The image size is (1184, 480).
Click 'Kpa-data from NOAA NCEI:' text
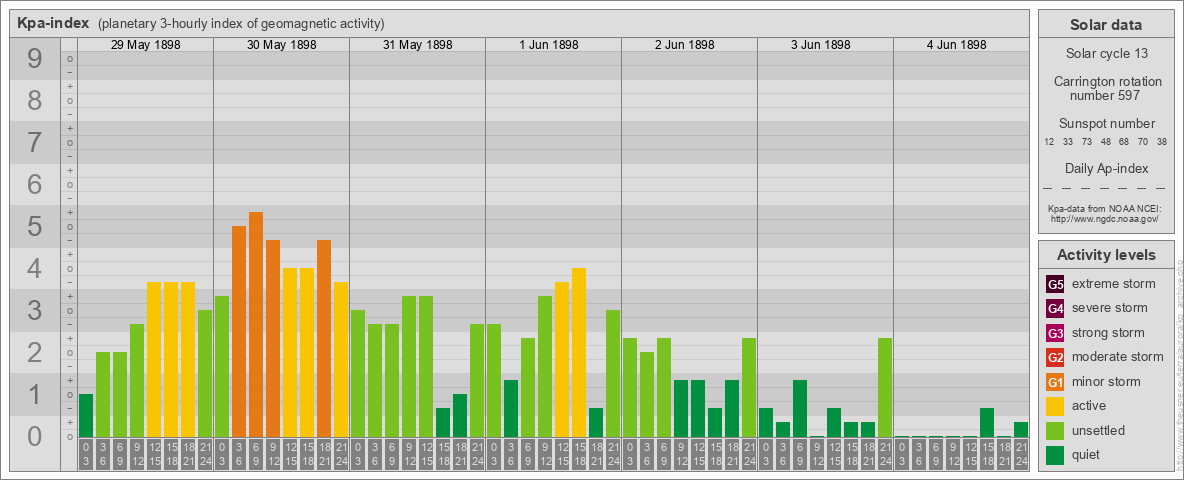[1105, 208]
